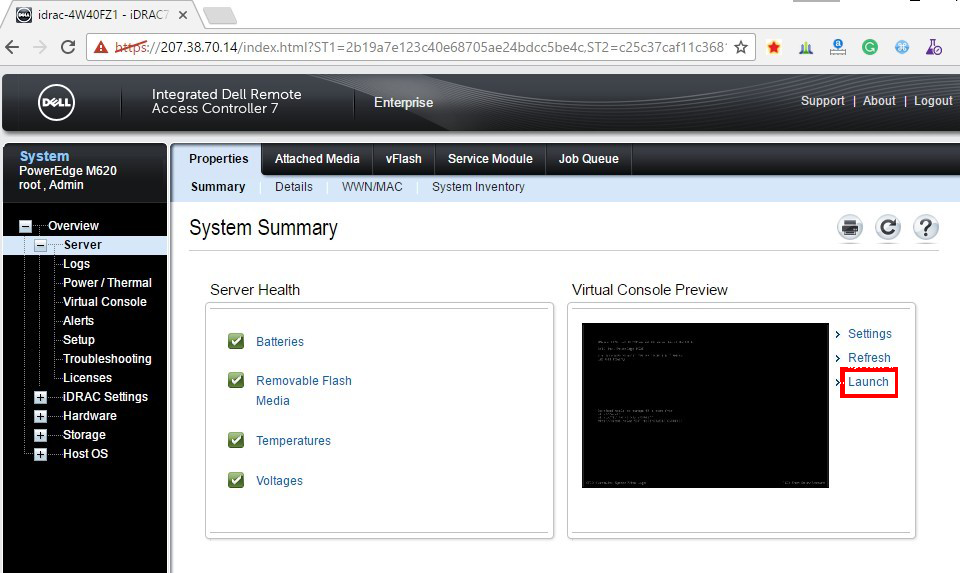Reload page with browser reload button
The image size is (960, 573).
point(68,47)
